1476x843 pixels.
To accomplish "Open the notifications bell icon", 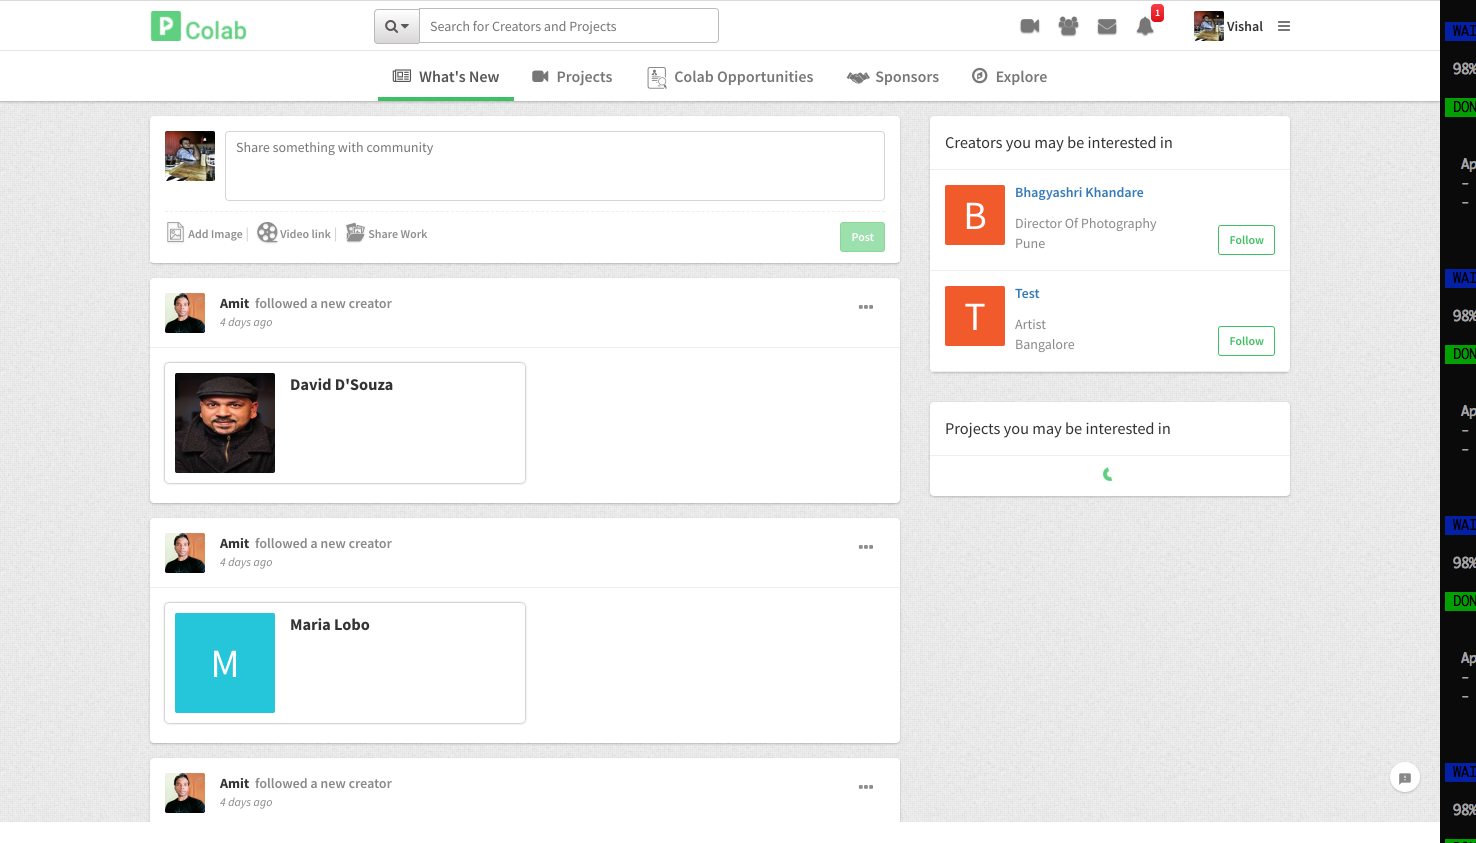I will coord(1145,27).
